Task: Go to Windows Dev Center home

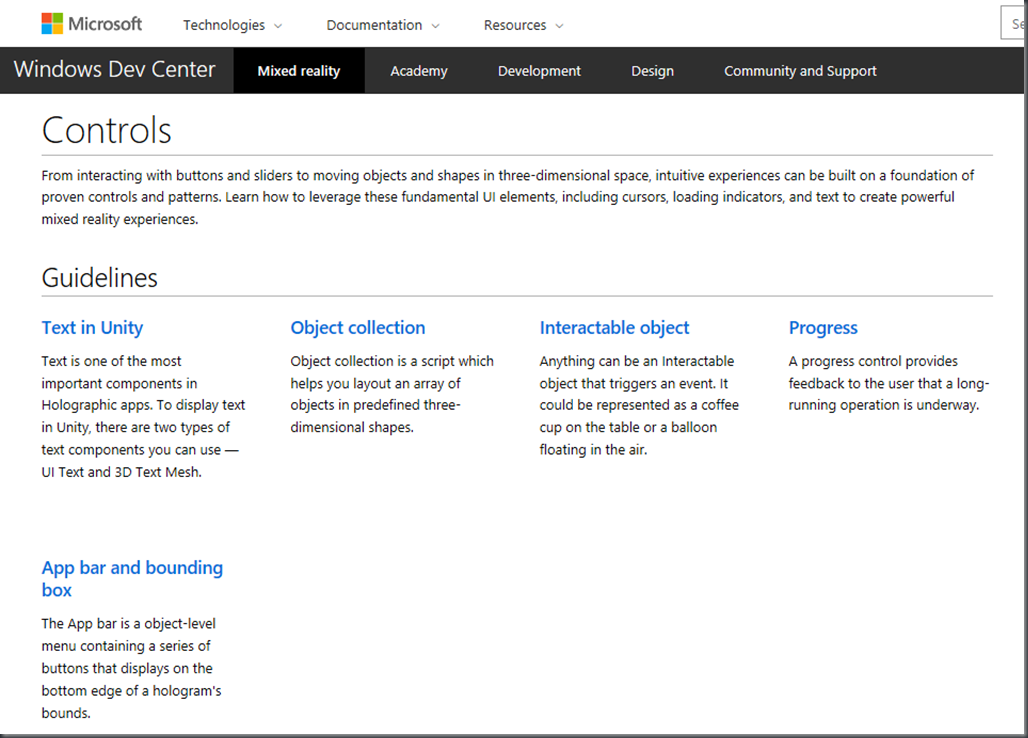Action: (x=115, y=69)
